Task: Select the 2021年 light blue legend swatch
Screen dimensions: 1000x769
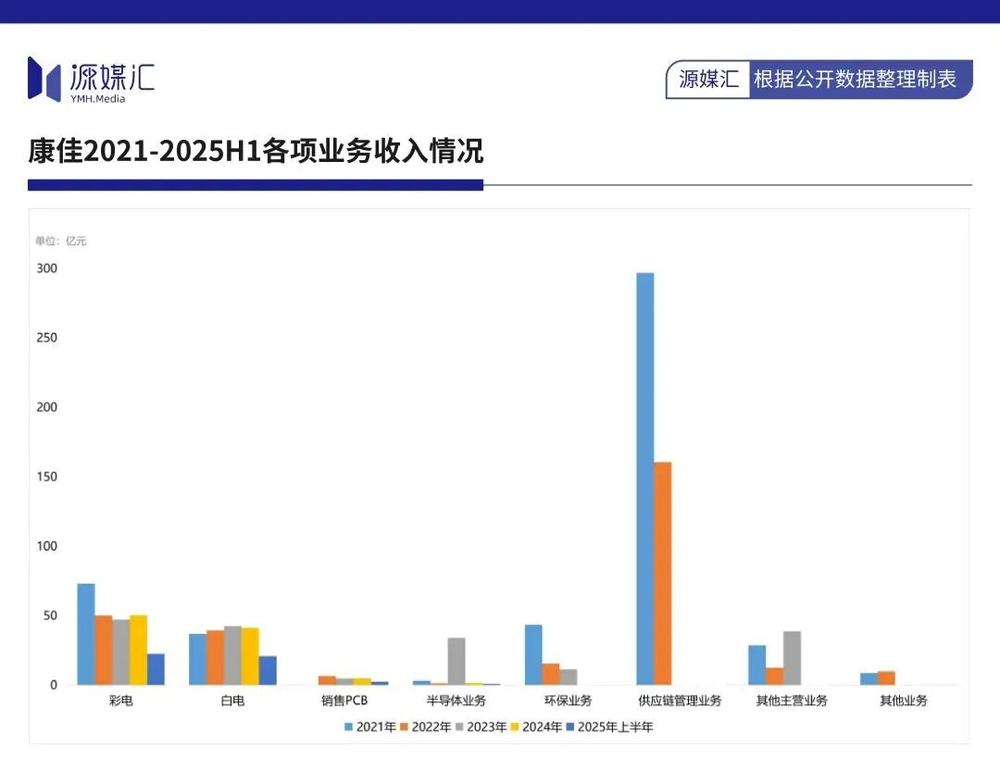Action: click(349, 727)
